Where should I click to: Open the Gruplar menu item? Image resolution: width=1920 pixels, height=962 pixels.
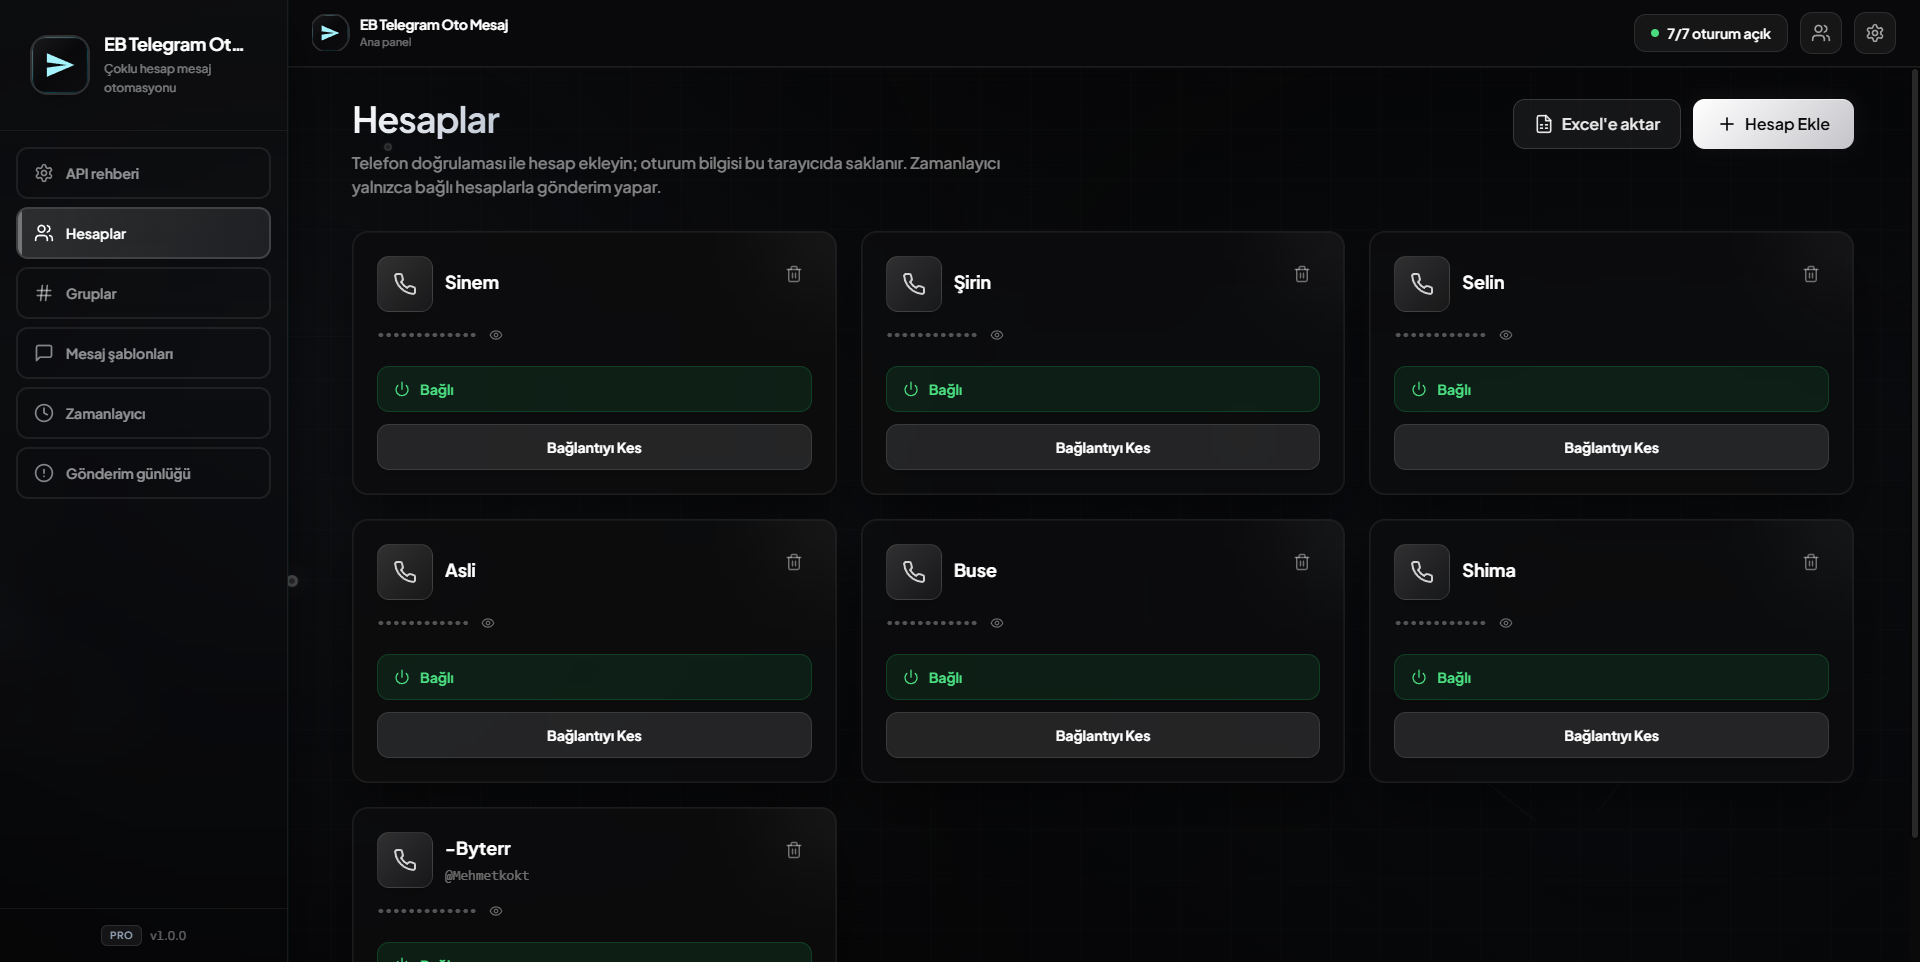coord(143,293)
